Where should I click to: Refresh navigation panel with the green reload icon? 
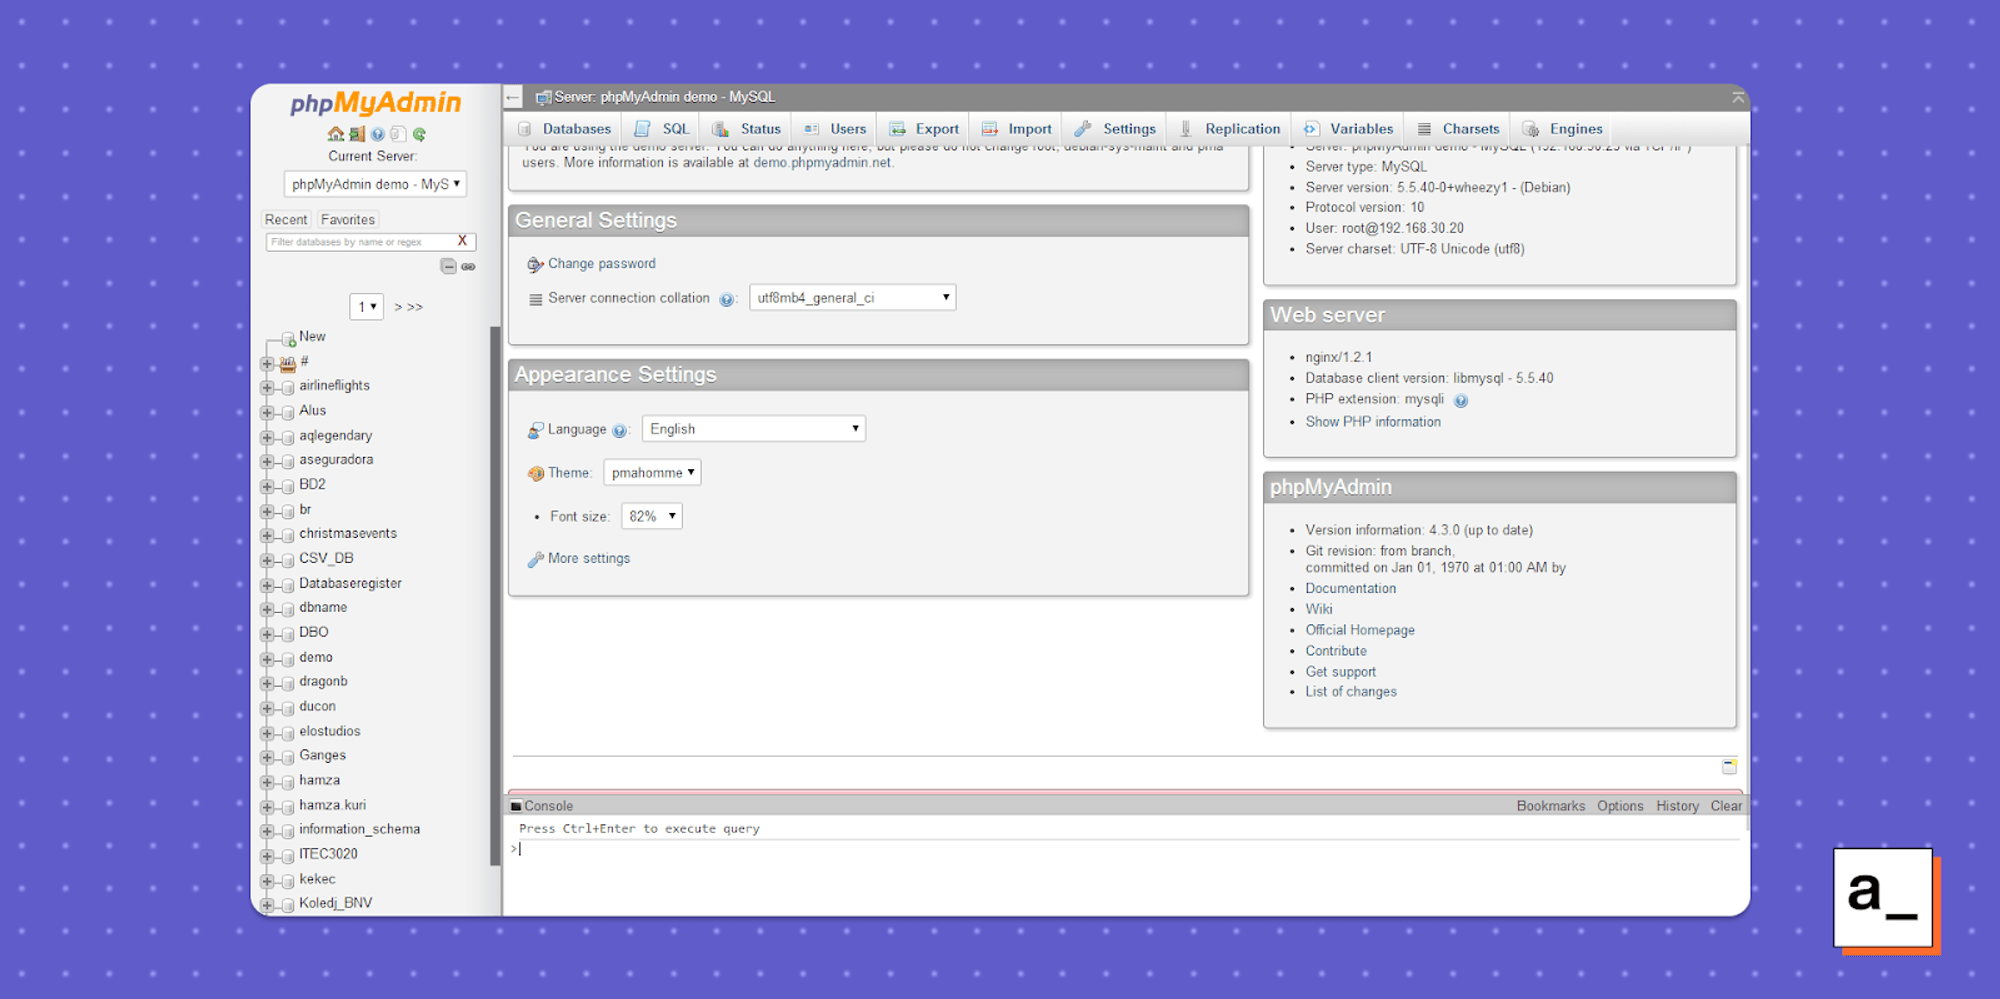tap(419, 133)
